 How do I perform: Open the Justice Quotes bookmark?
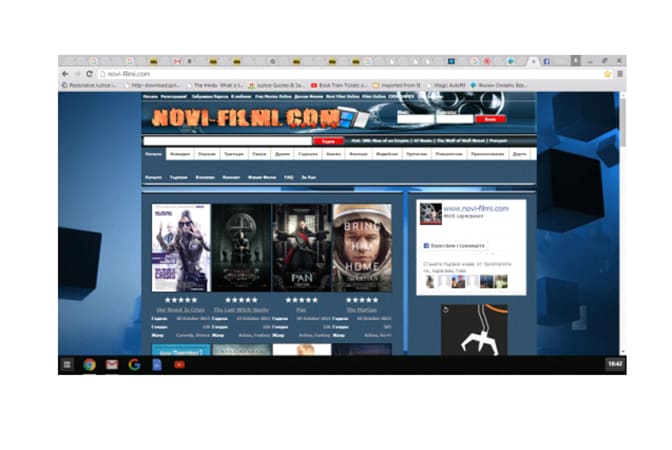[277, 85]
